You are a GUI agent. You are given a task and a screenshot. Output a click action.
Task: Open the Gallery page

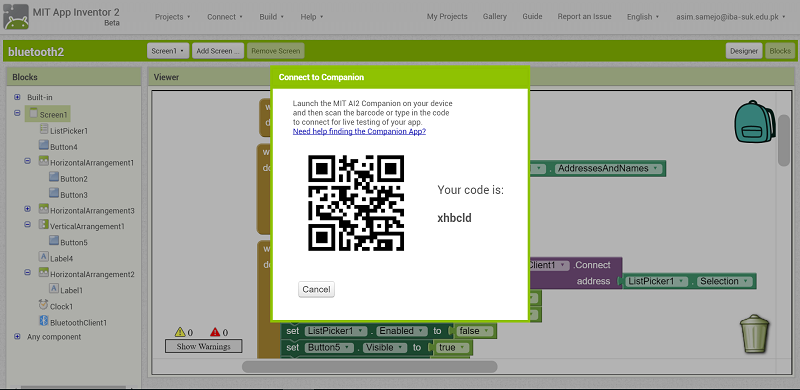coord(495,16)
